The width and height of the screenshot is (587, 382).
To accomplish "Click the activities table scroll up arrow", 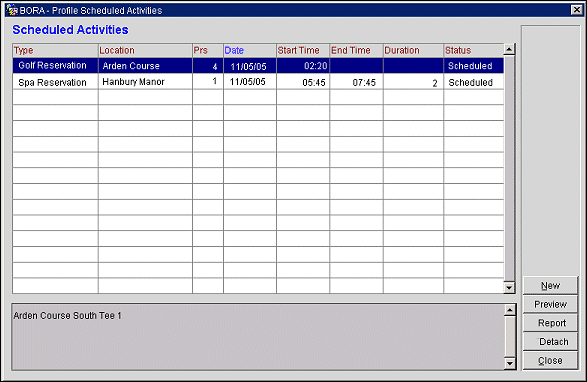I will pyautogui.click(x=509, y=49).
